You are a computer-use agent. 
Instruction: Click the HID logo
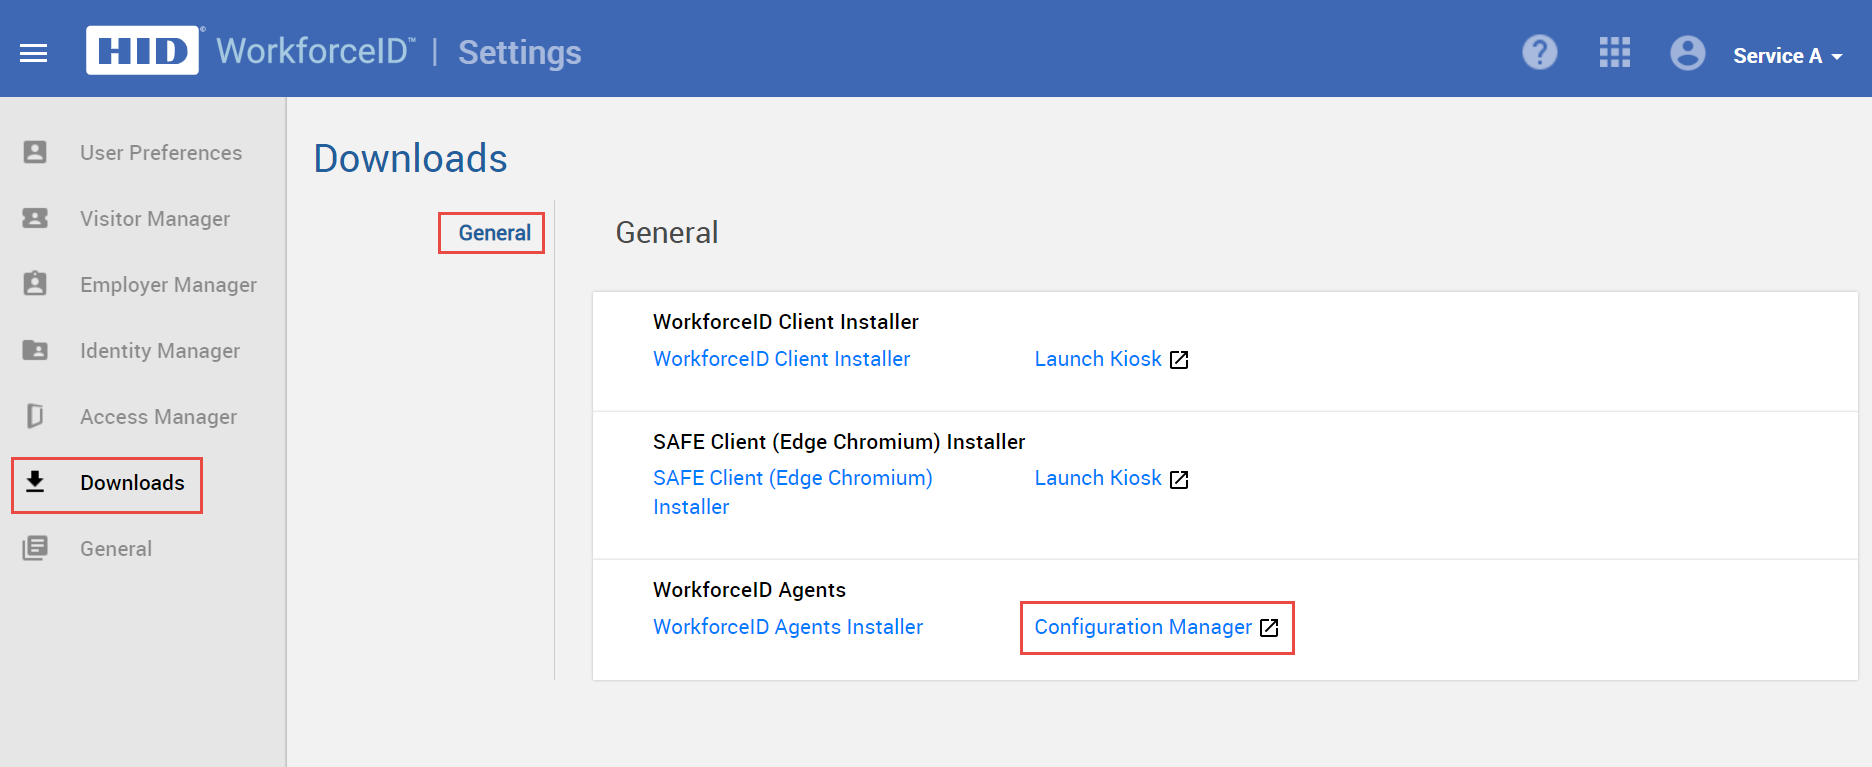pyautogui.click(x=143, y=50)
